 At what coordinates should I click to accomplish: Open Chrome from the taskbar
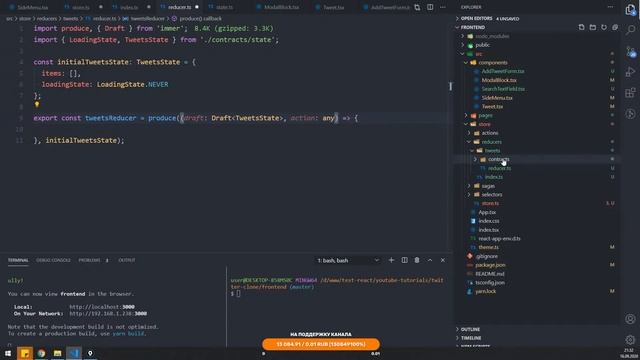click(x=41, y=353)
